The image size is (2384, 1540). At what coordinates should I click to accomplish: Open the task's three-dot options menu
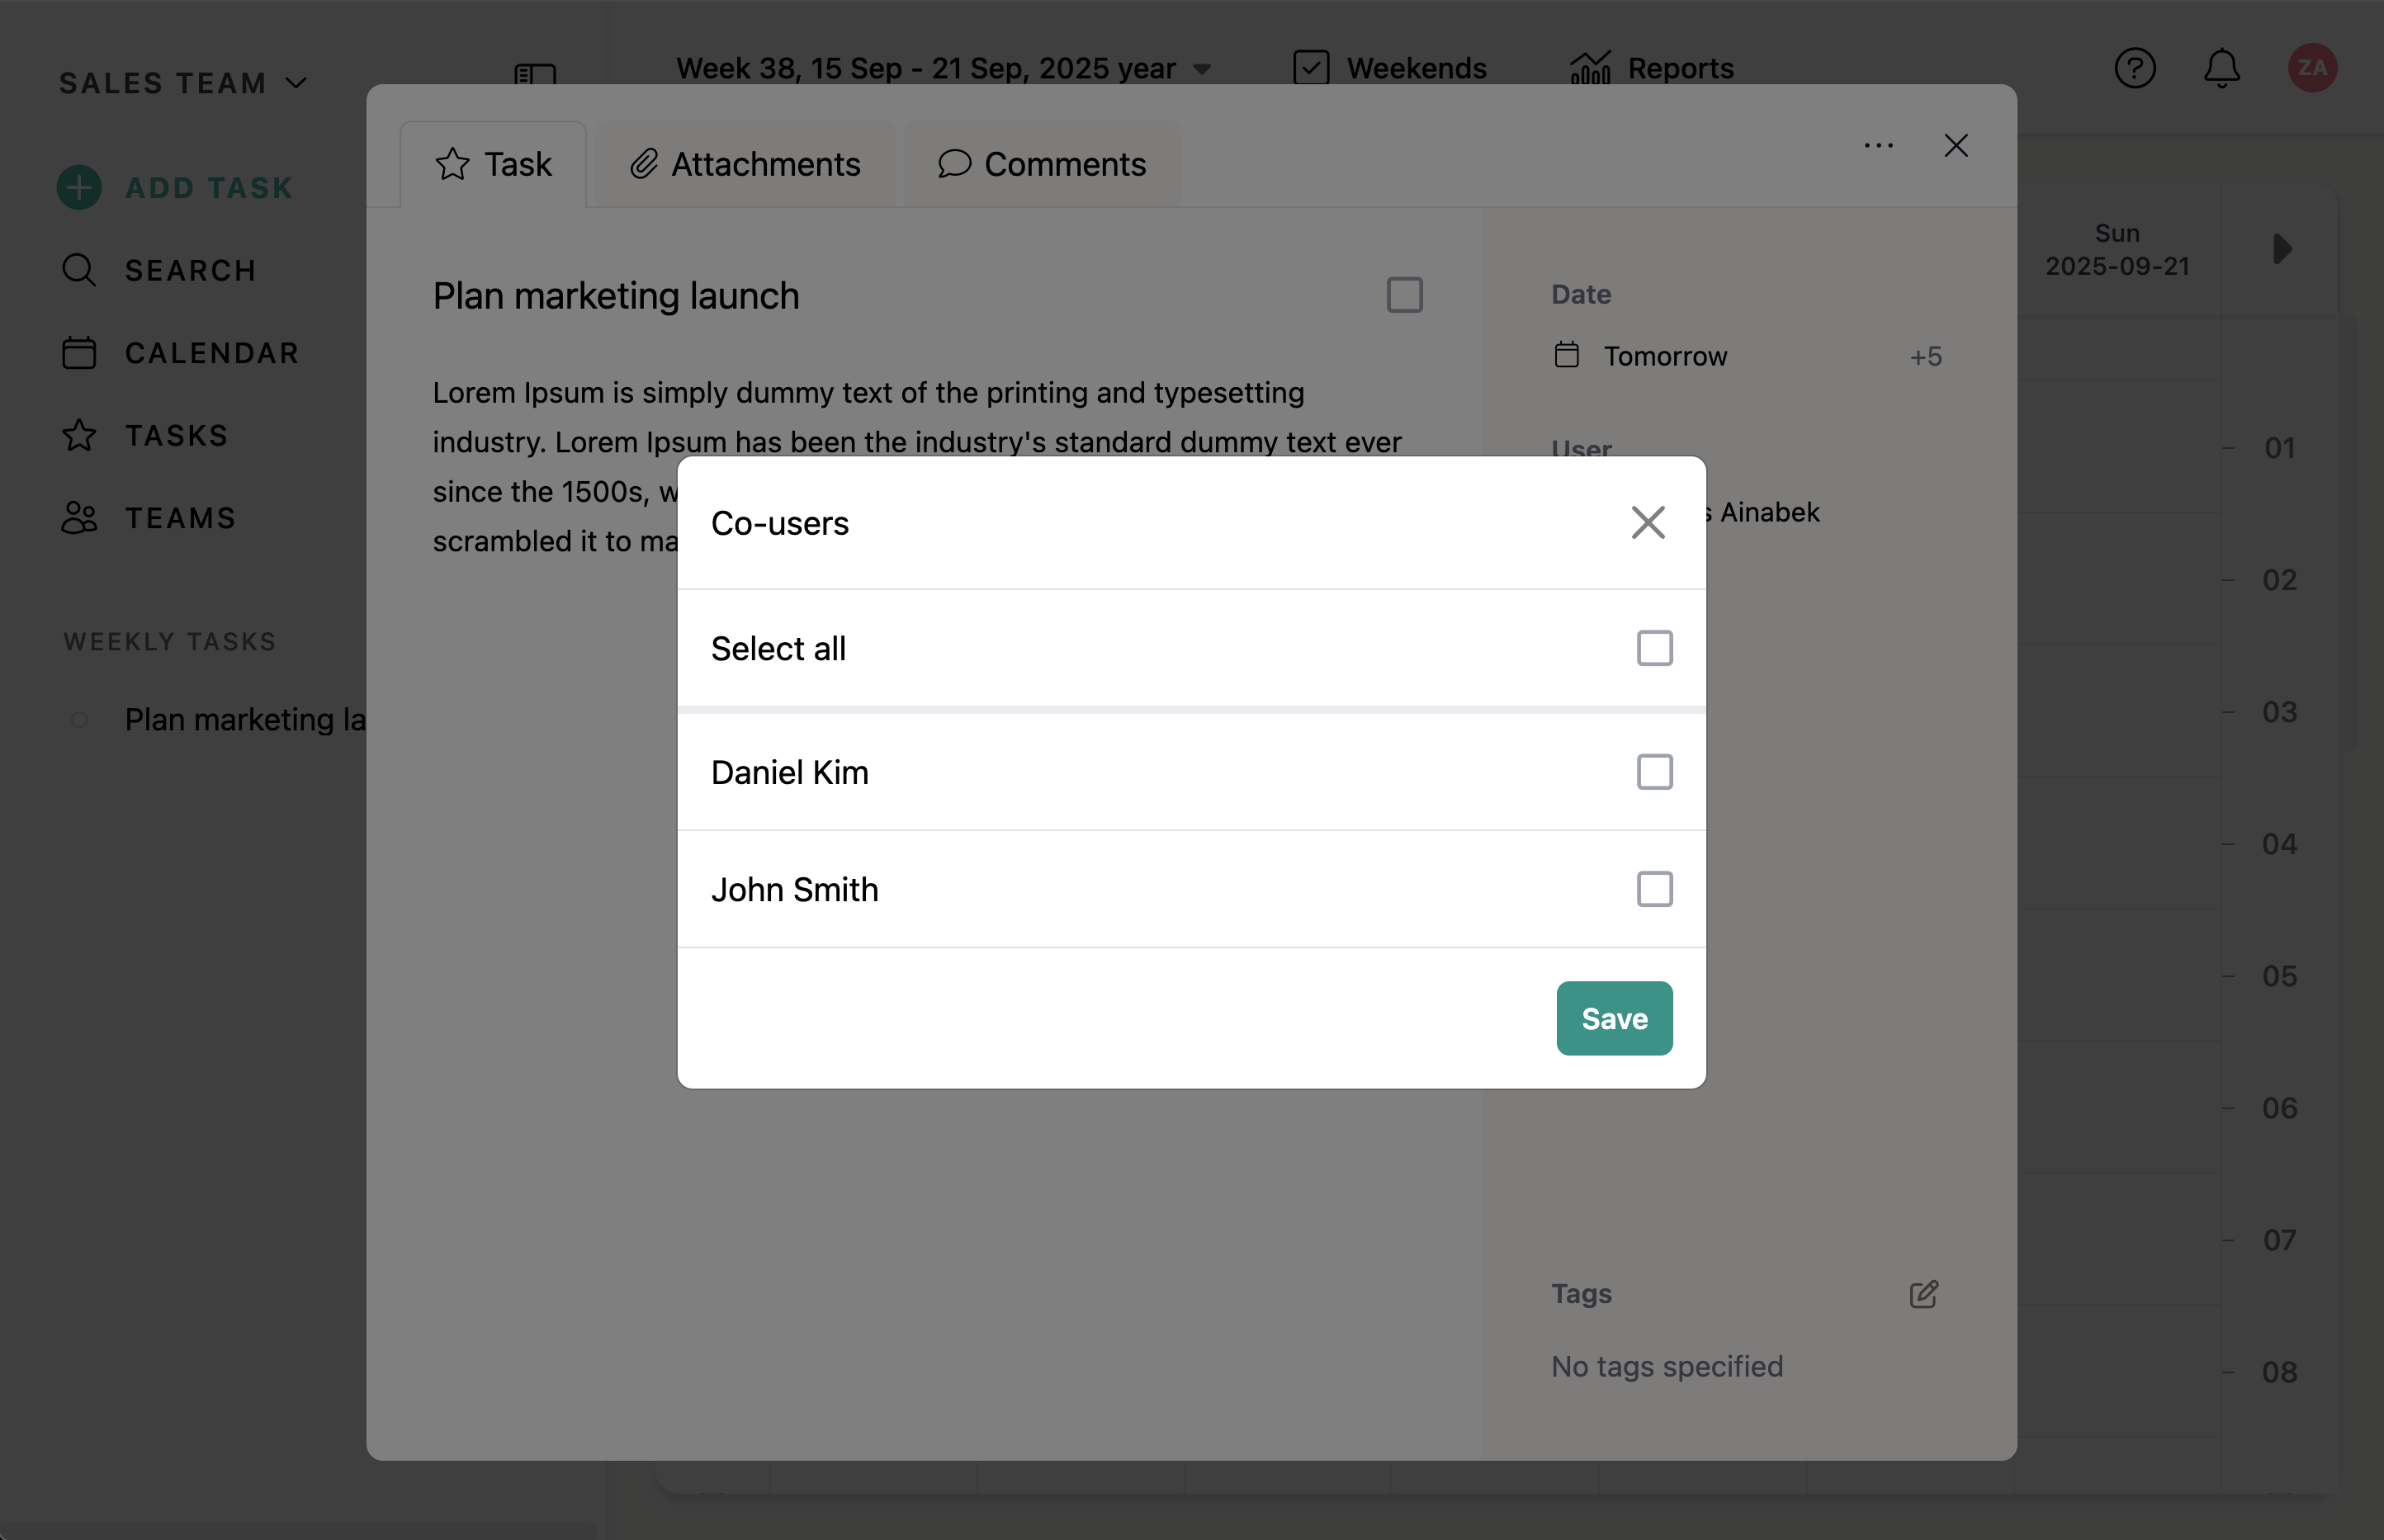[x=1878, y=146]
